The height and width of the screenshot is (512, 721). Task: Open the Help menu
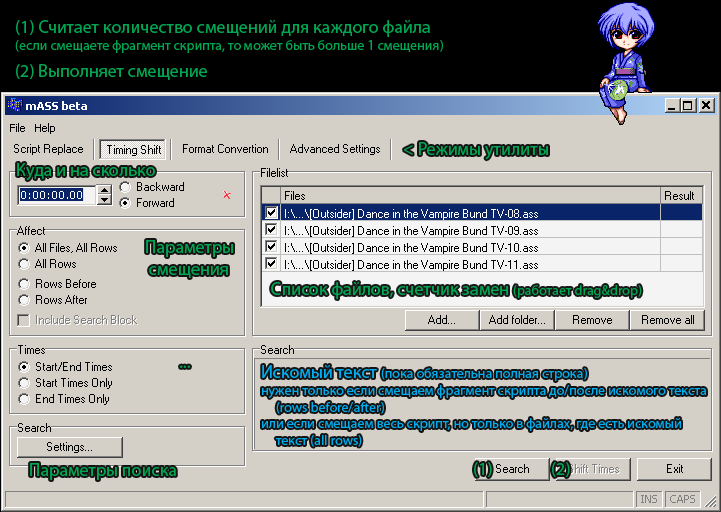[x=45, y=128]
